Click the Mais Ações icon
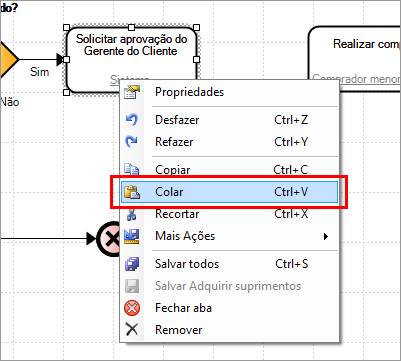This screenshot has height=361, width=401. (x=132, y=236)
